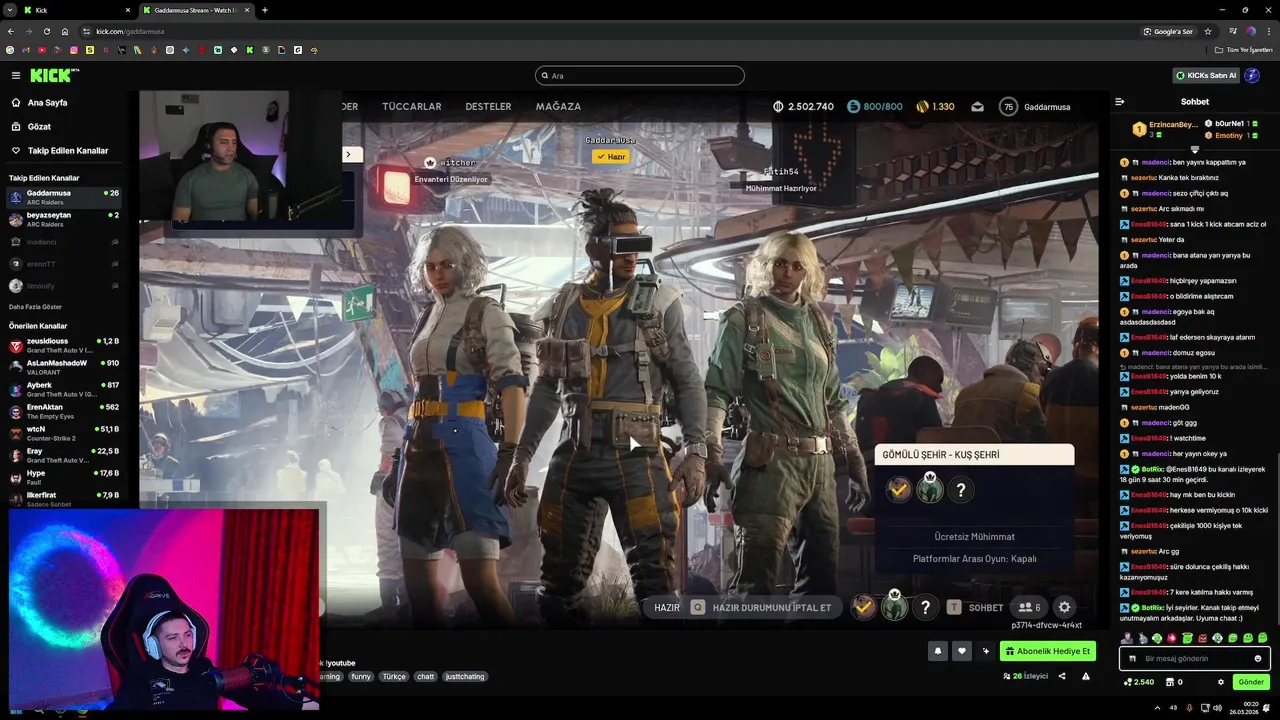Open madenci offline followed channel
This screenshot has width=1280, height=720.
pos(64,242)
